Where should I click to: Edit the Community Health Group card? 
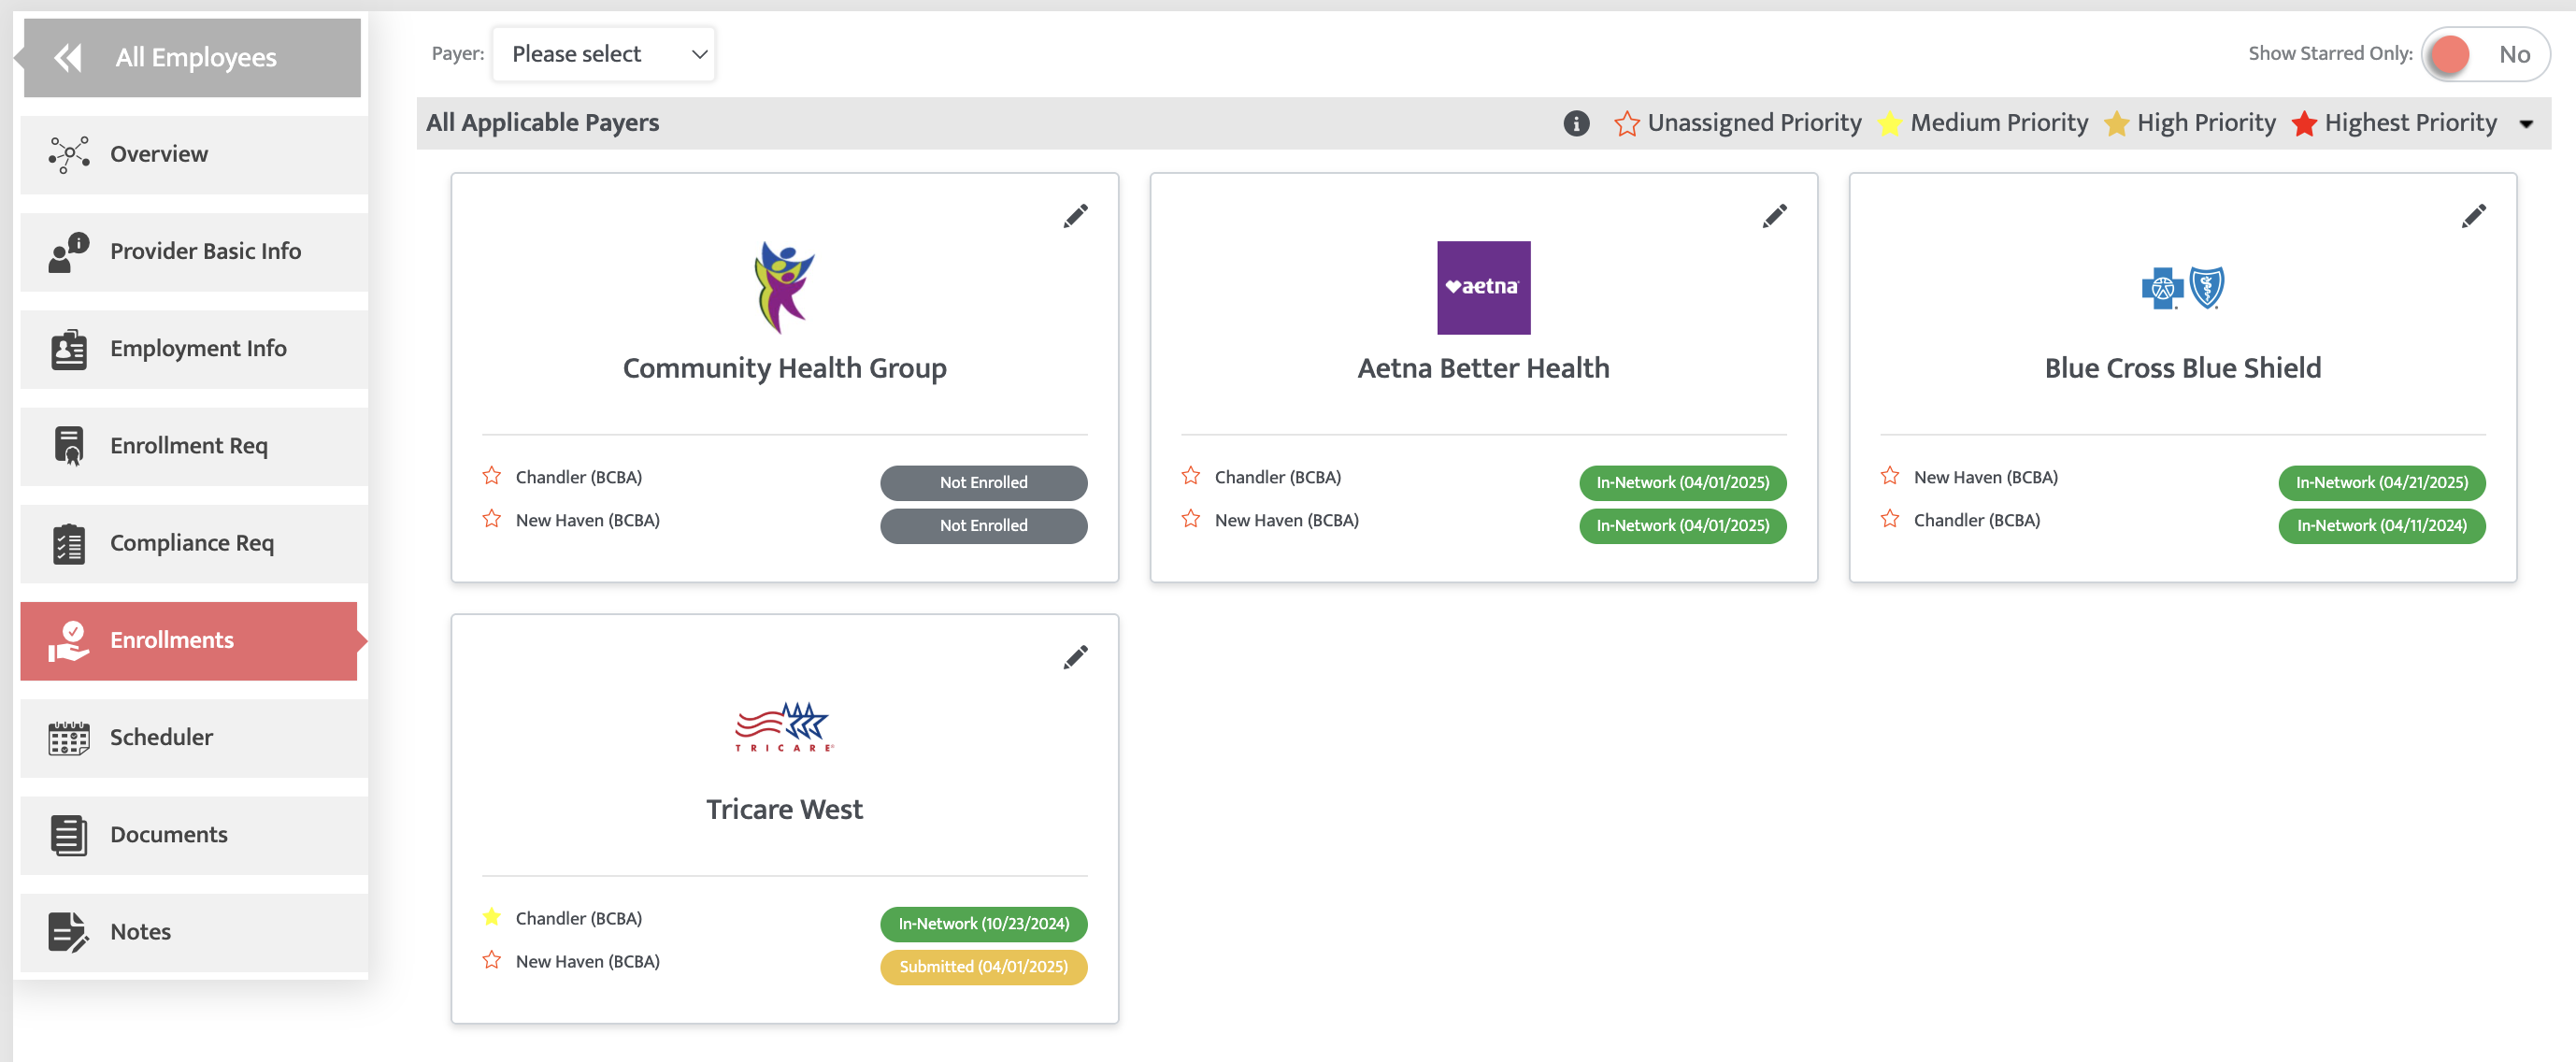(1075, 216)
